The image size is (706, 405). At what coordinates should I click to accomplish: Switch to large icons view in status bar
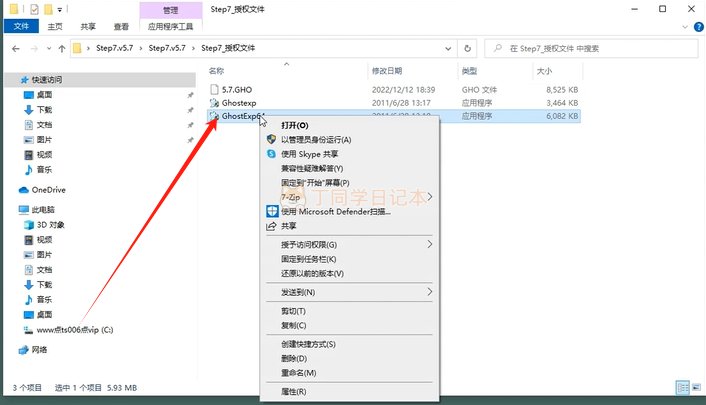tap(695, 387)
